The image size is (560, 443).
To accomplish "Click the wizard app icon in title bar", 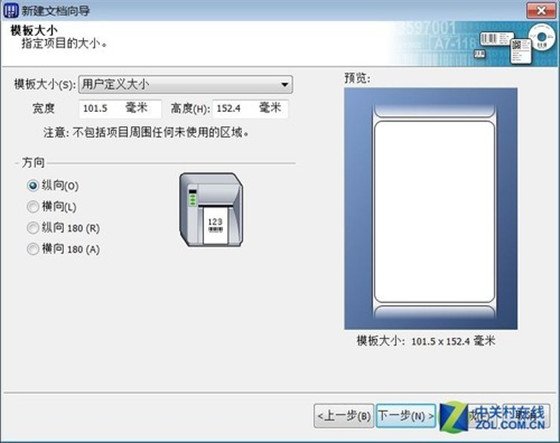I will tap(11, 10).
